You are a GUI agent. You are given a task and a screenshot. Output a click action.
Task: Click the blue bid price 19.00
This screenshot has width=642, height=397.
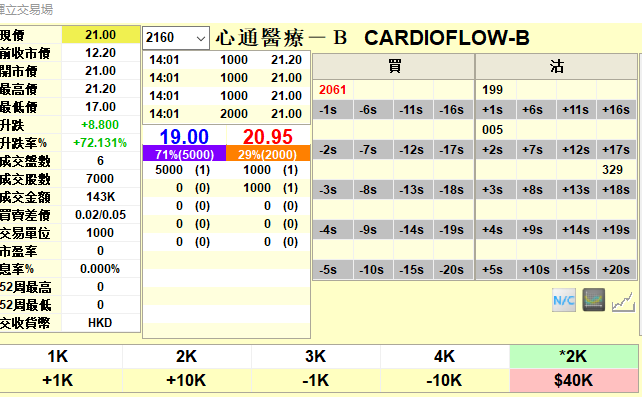coord(184,136)
